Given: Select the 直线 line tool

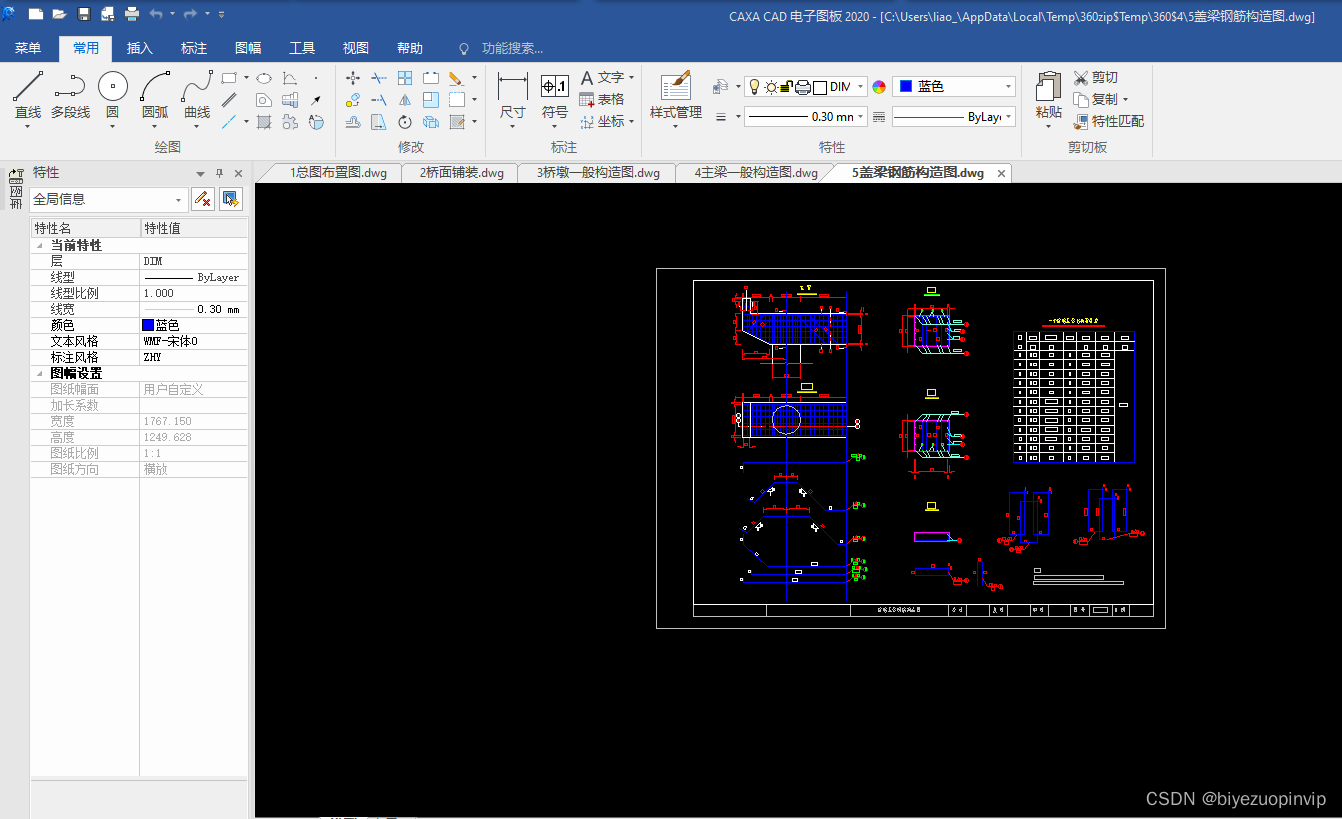Looking at the screenshot, I should tap(27, 97).
